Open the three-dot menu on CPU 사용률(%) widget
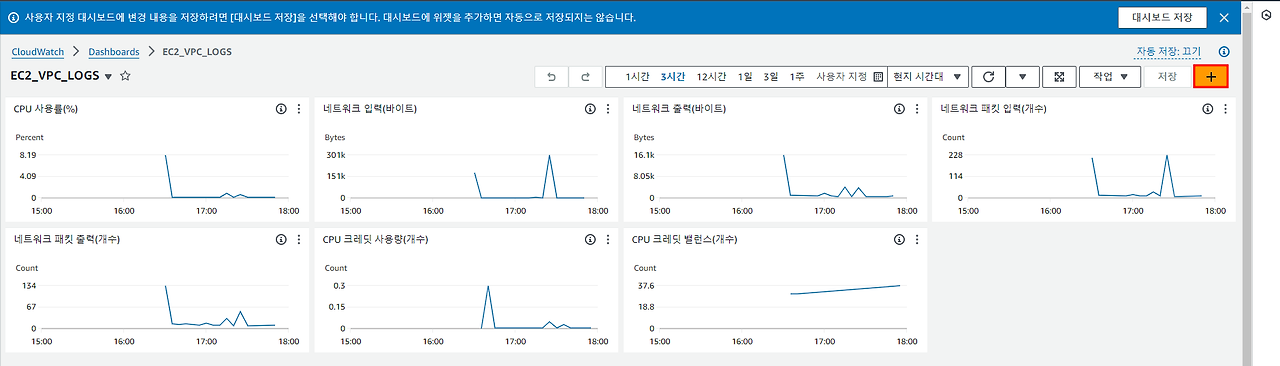 pos(298,108)
